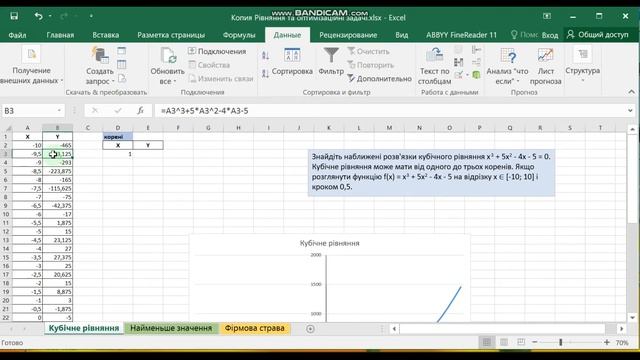
Task: Click the Insert Function fx icon
Action: (140, 111)
